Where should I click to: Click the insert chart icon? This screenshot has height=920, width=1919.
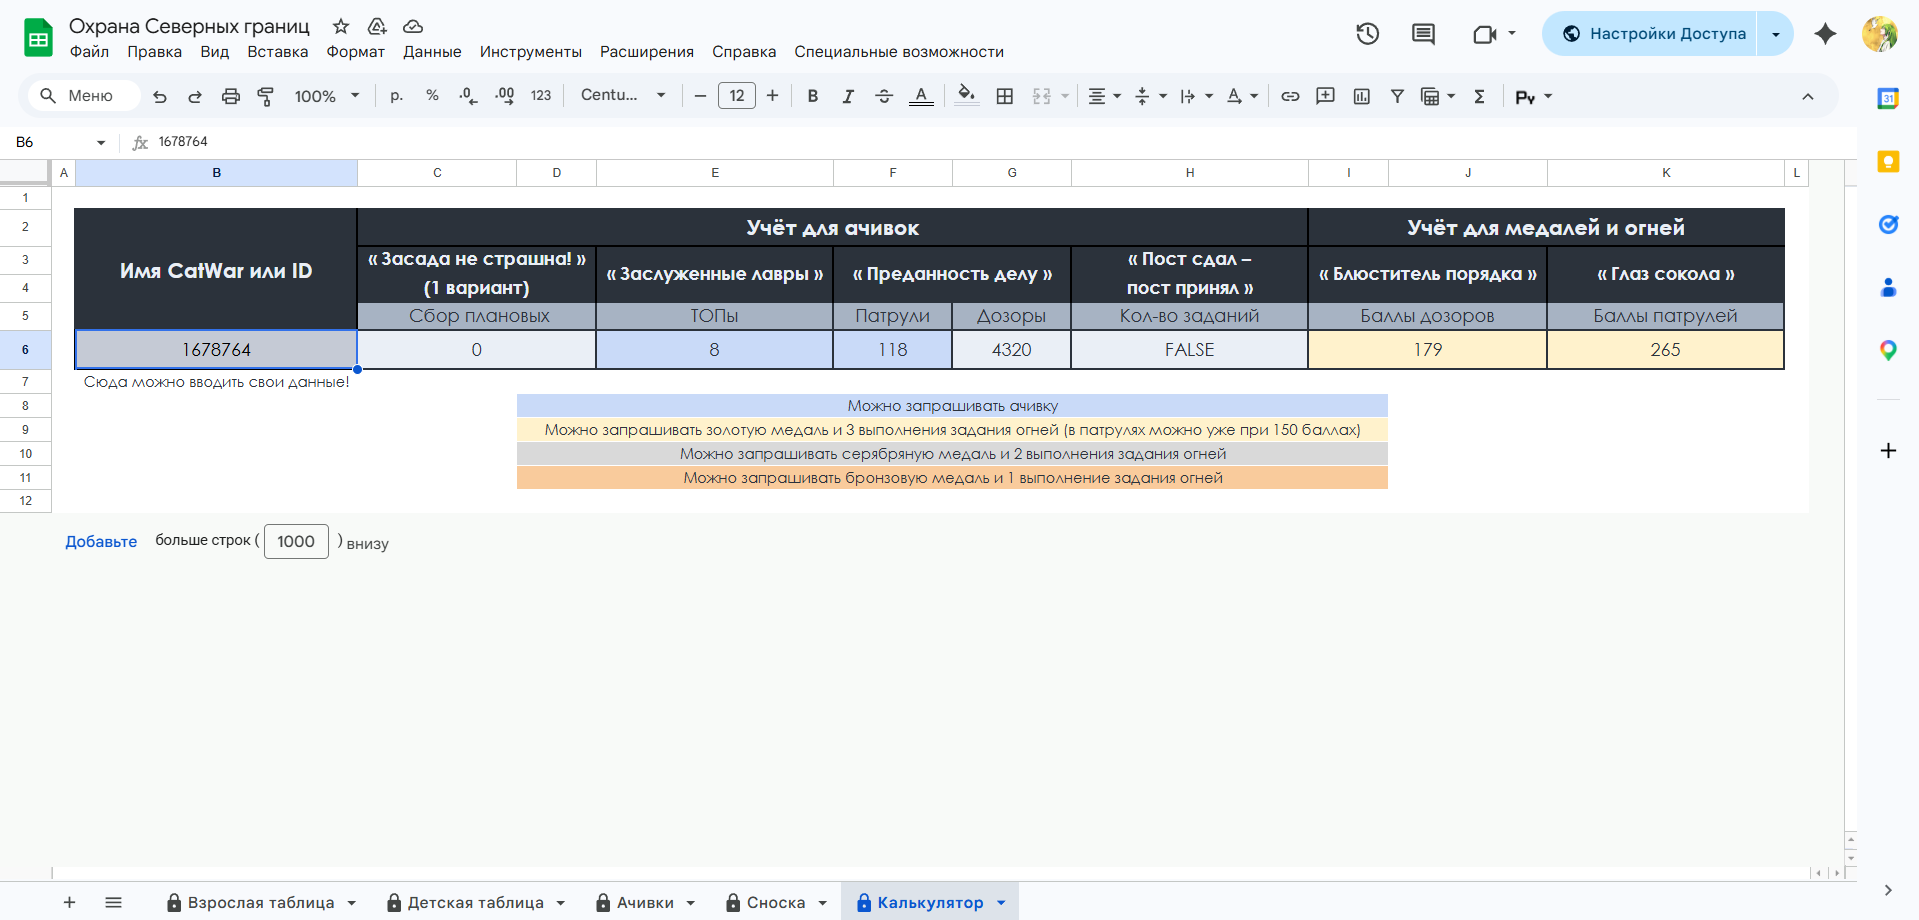[1361, 96]
